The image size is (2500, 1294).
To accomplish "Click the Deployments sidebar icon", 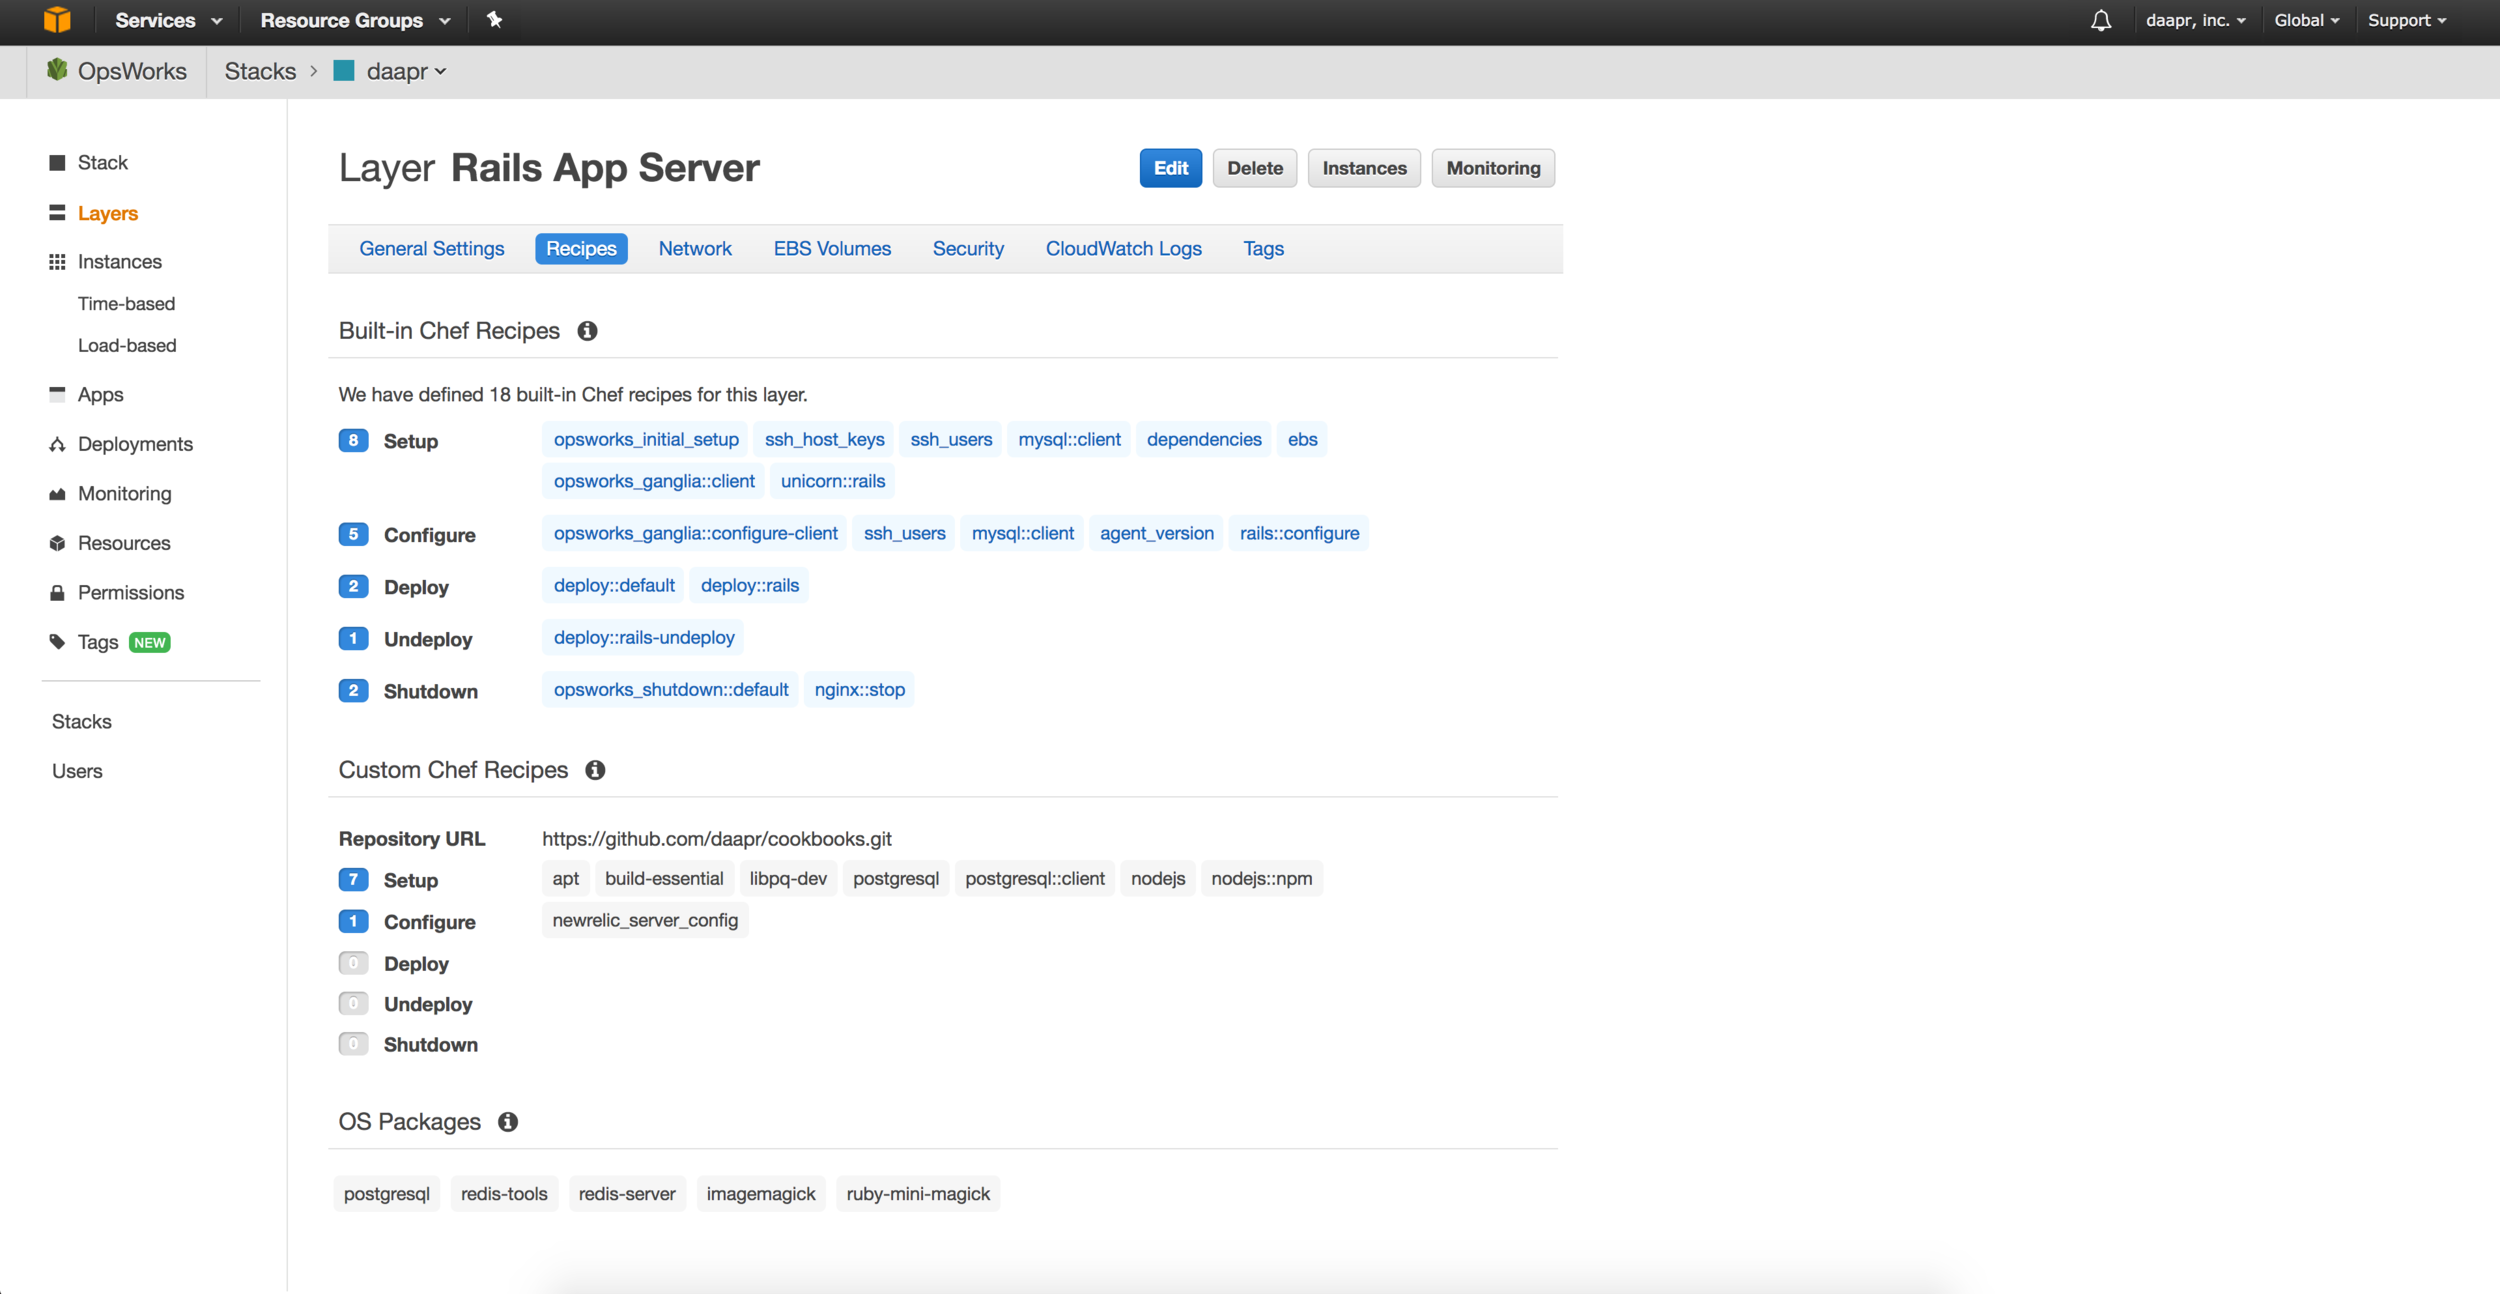I will click(57, 444).
